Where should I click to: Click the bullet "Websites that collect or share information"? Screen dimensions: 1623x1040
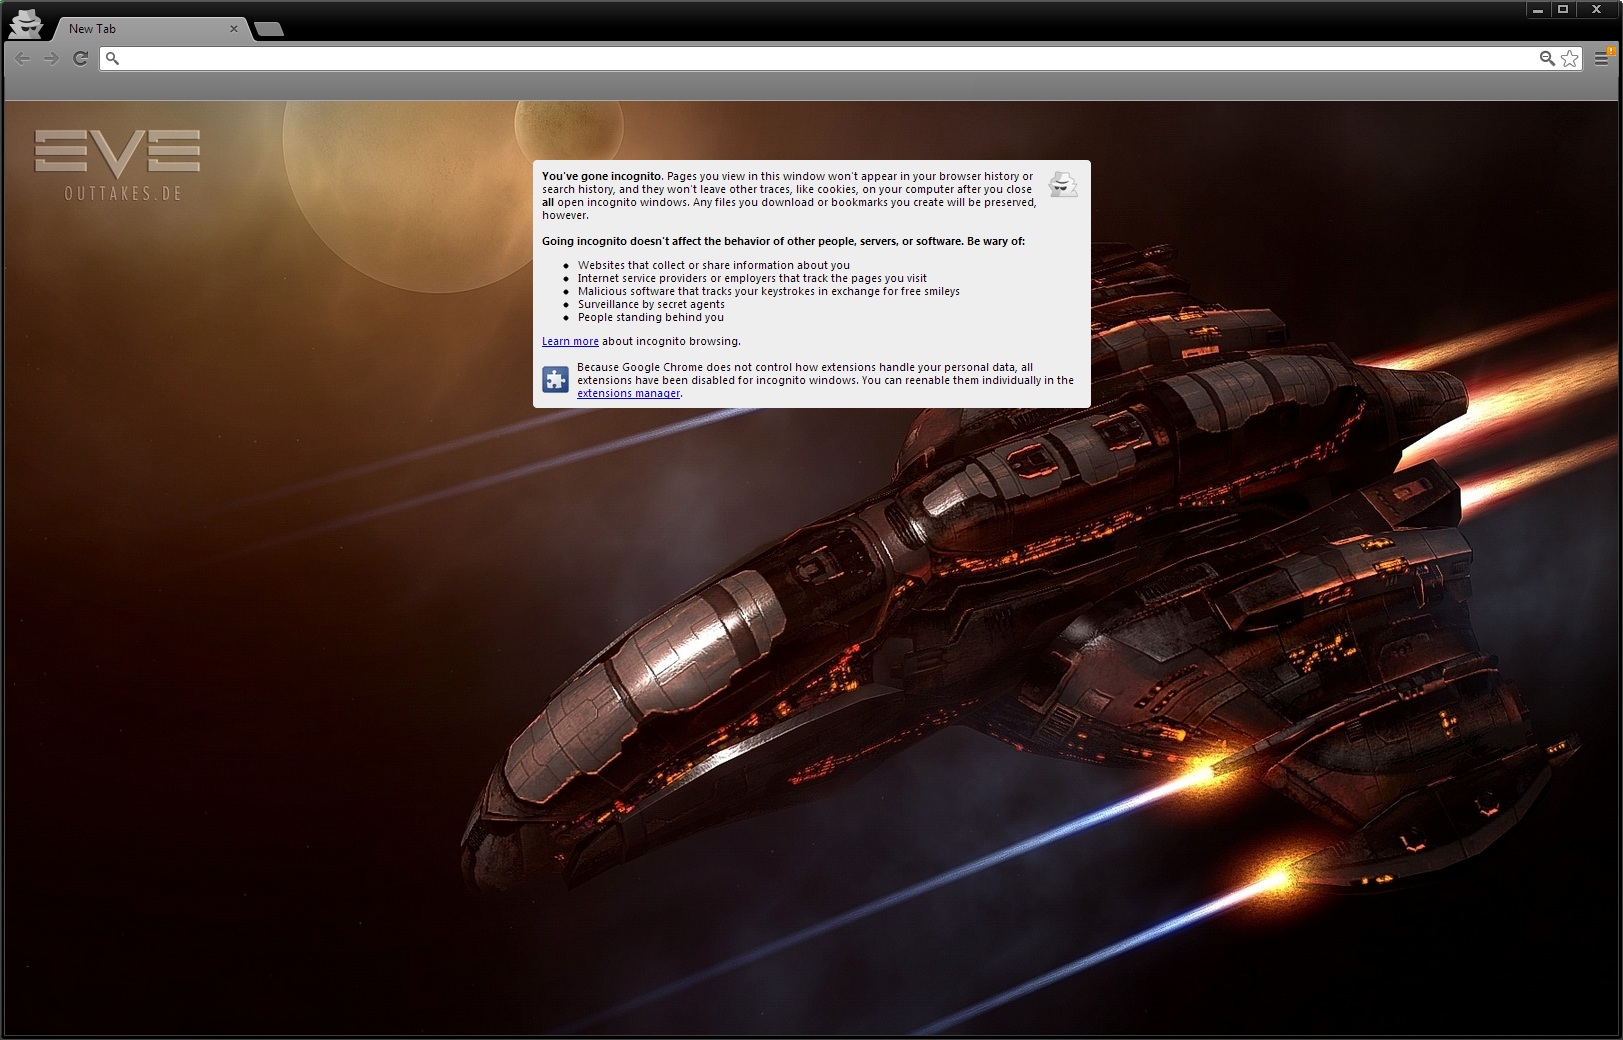[714, 266]
